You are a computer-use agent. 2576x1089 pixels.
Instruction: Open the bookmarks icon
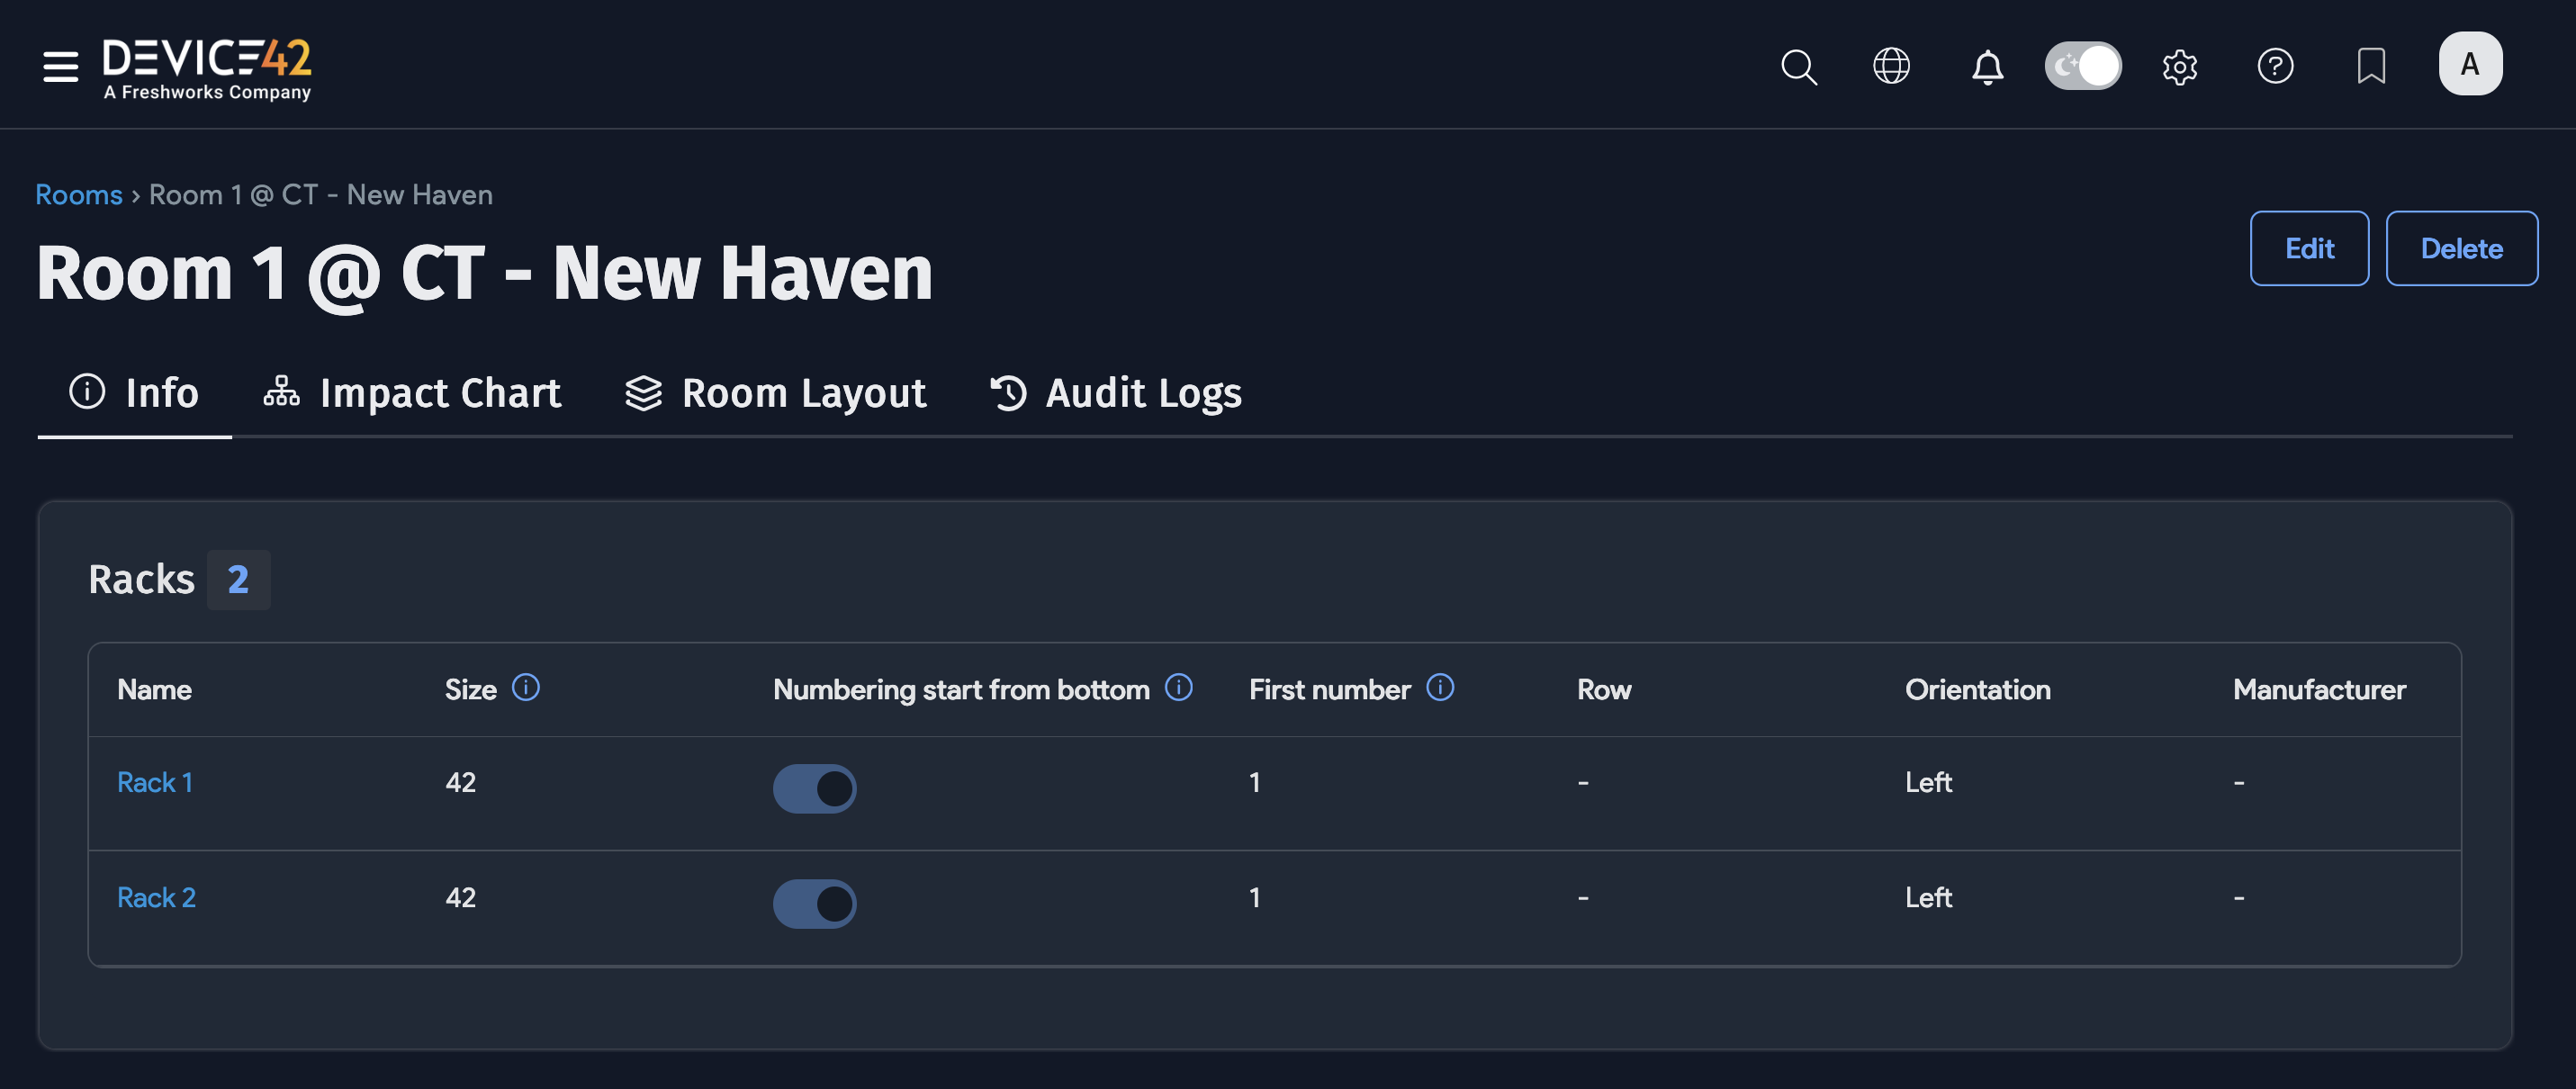[2371, 67]
